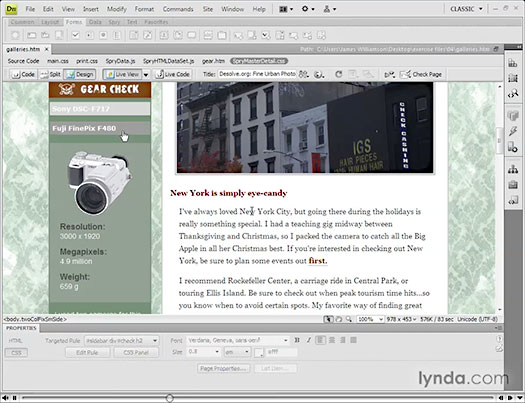The height and width of the screenshot is (403, 525).
Task: Choose the Zoom tool in status bar
Action: click(349, 319)
